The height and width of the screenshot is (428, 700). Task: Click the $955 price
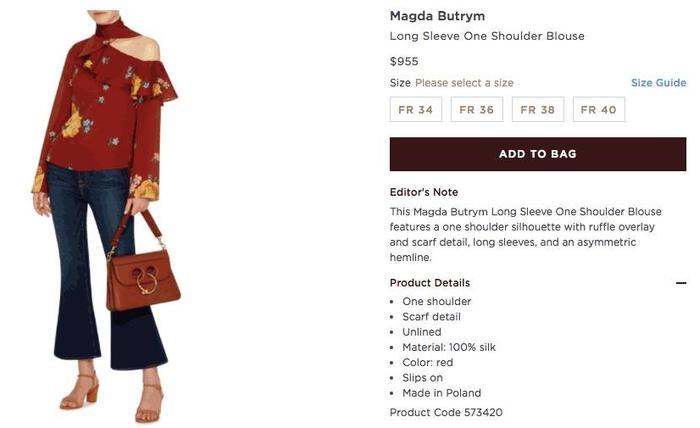click(404, 61)
